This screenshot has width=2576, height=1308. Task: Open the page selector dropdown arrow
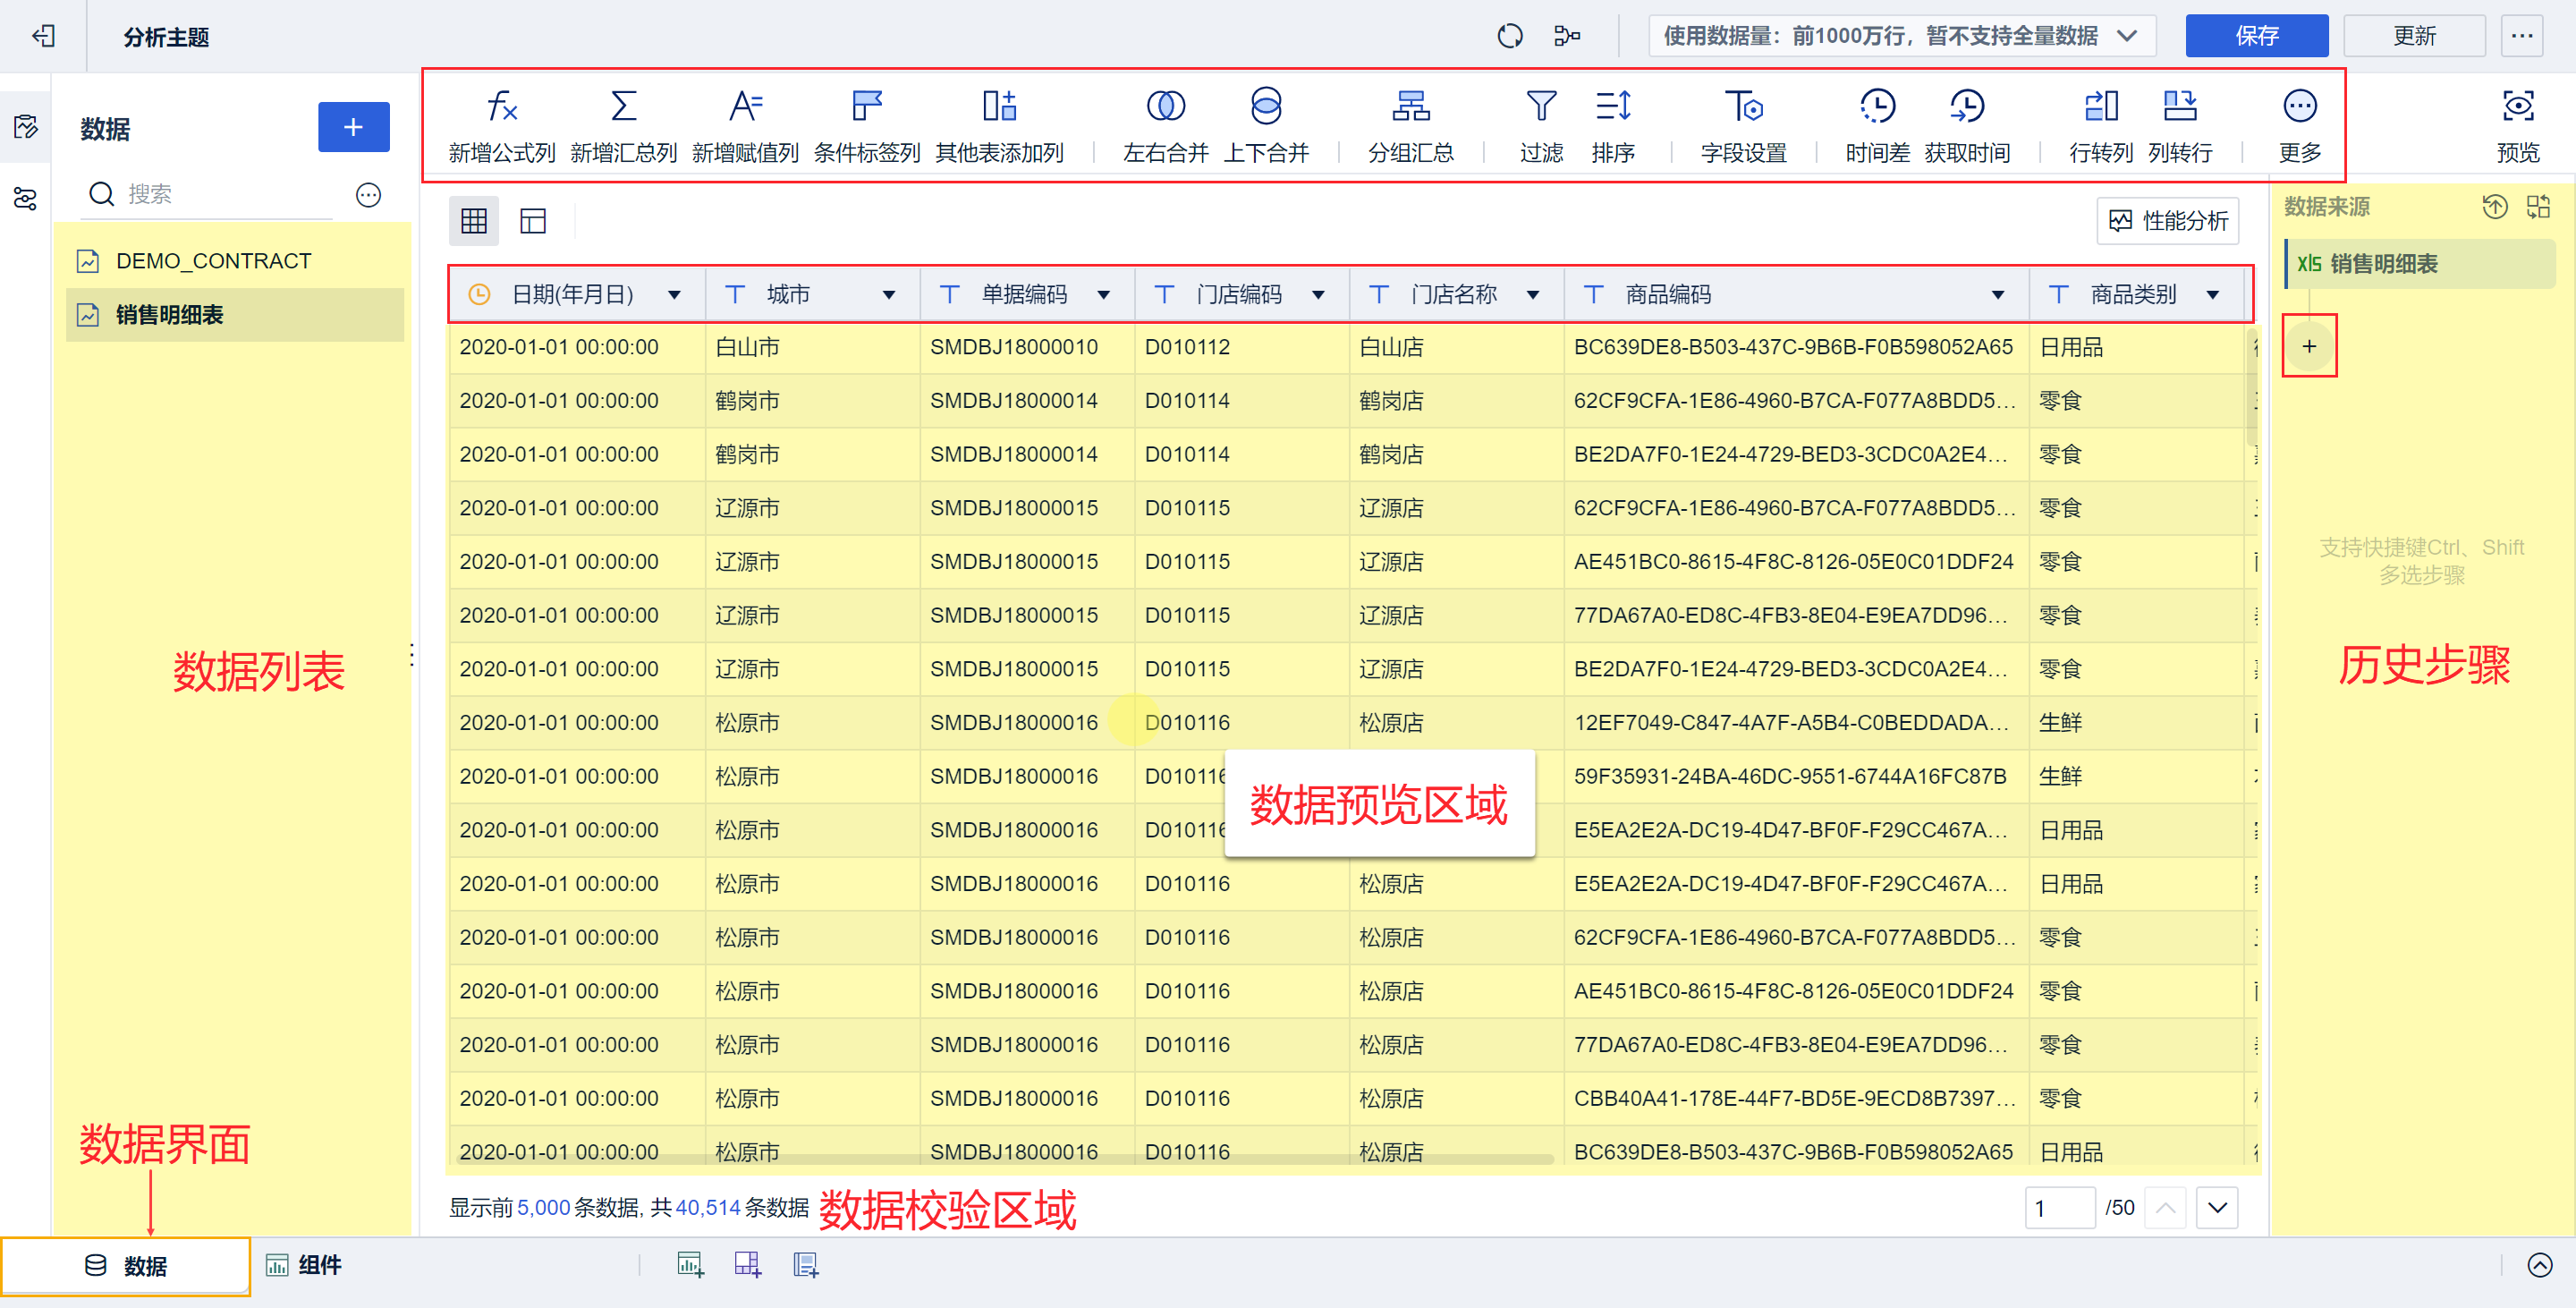pos(2216,1208)
